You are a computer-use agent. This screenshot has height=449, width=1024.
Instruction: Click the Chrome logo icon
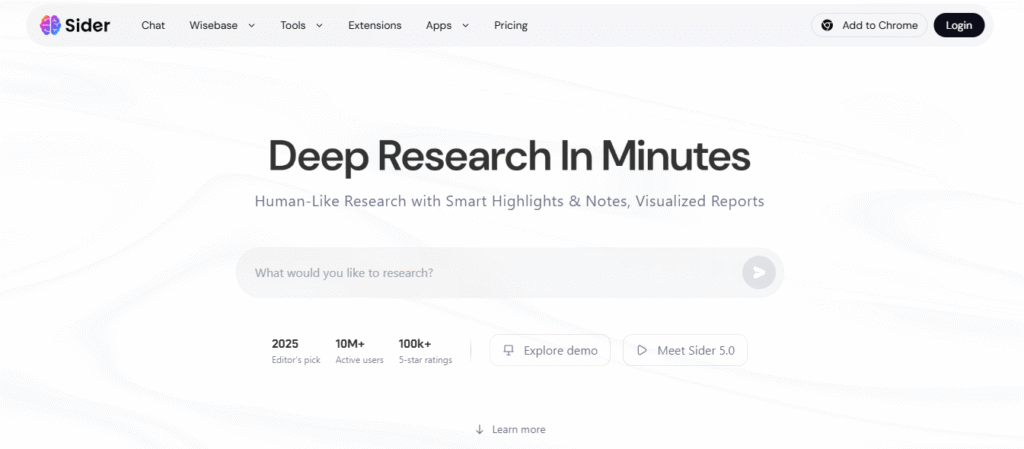pyautogui.click(x=827, y=25)
